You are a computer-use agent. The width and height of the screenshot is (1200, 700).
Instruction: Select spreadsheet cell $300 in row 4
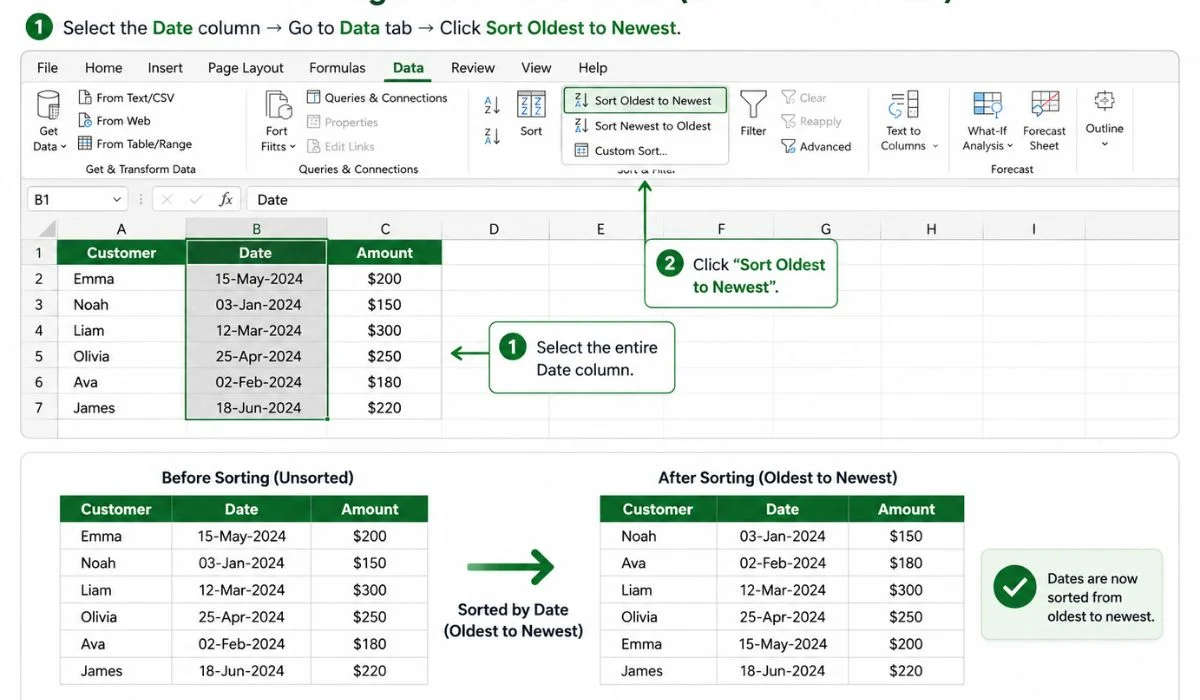[385, 330]
